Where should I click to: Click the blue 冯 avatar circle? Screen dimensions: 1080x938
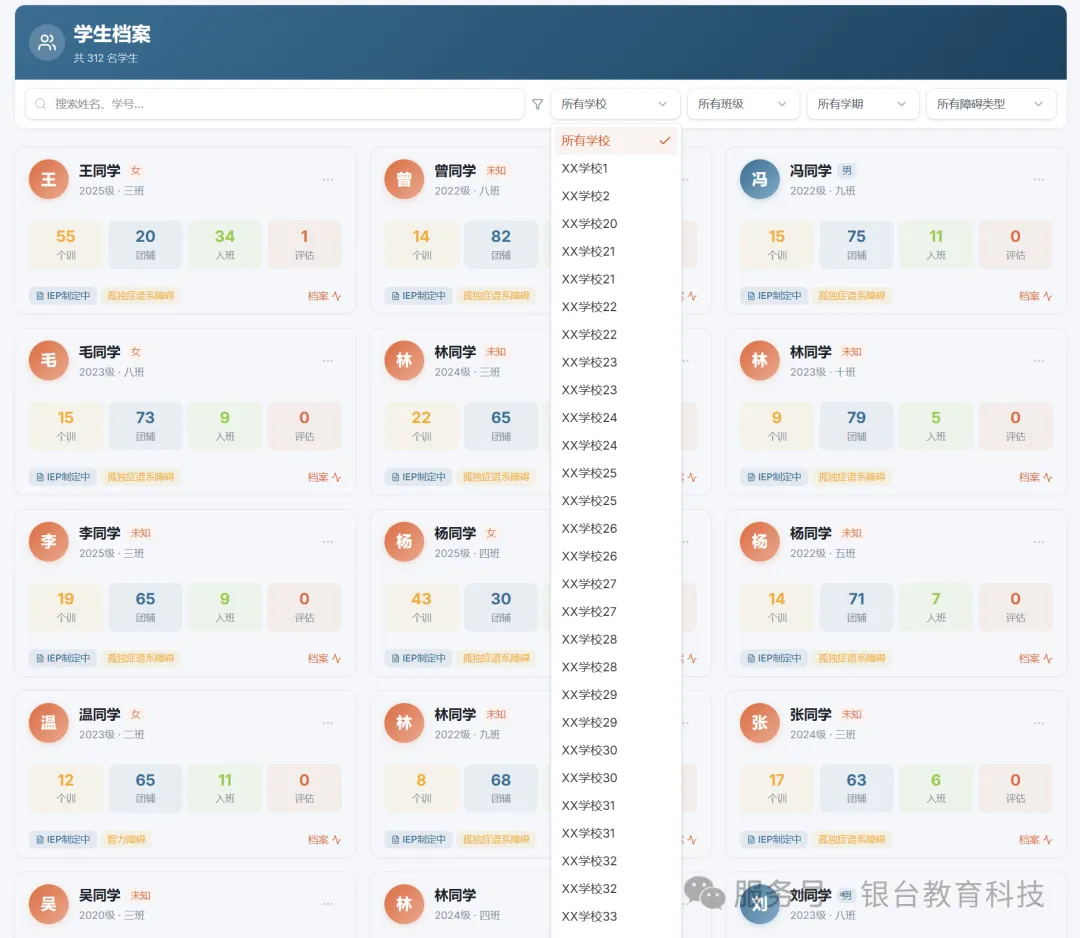pos(759,180)
